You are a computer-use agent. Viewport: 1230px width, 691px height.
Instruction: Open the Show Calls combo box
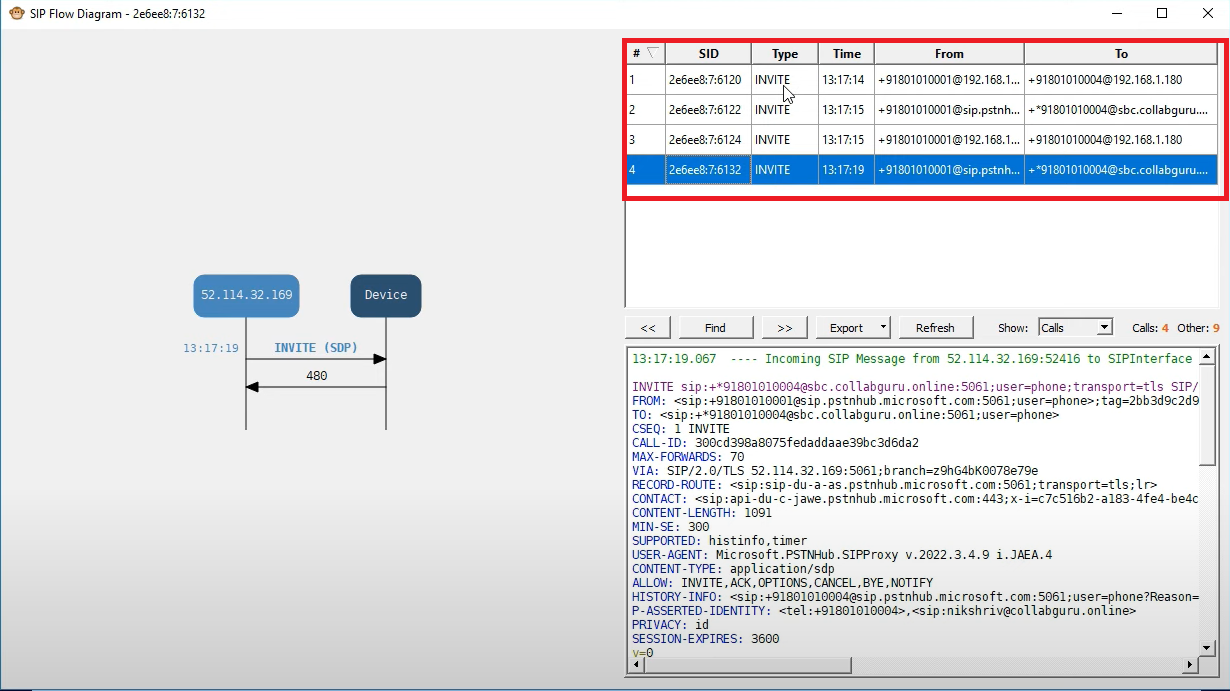(x=1075, y=327)
